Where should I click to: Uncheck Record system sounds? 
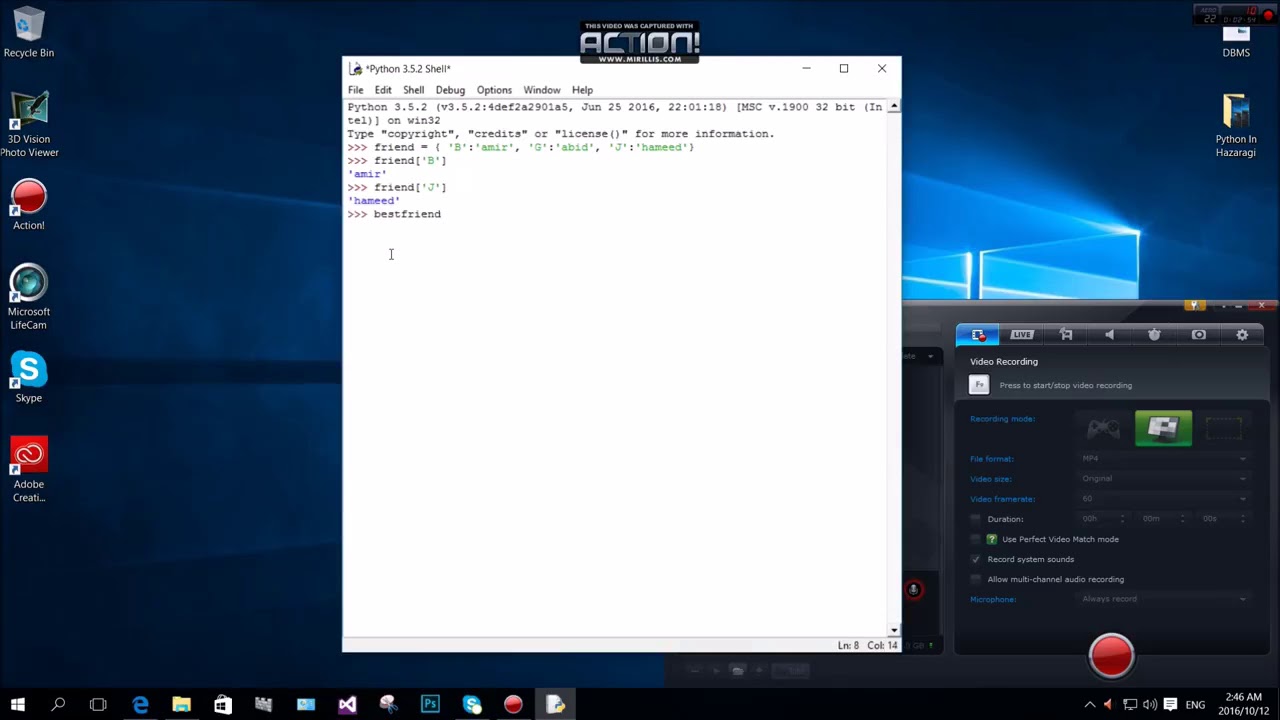[x=976, y=559]
